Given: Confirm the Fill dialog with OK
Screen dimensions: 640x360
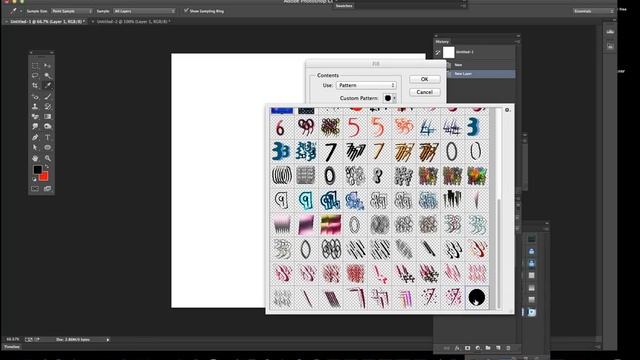Looking at the screenshot, I should click(424, 79).
